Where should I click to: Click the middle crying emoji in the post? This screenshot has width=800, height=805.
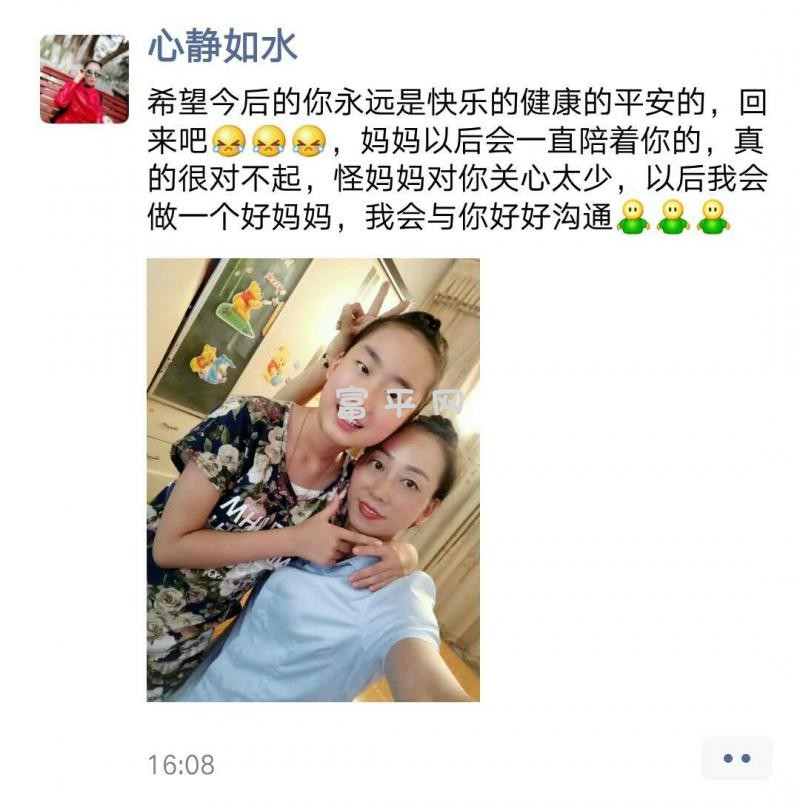(x=269, y=140)
